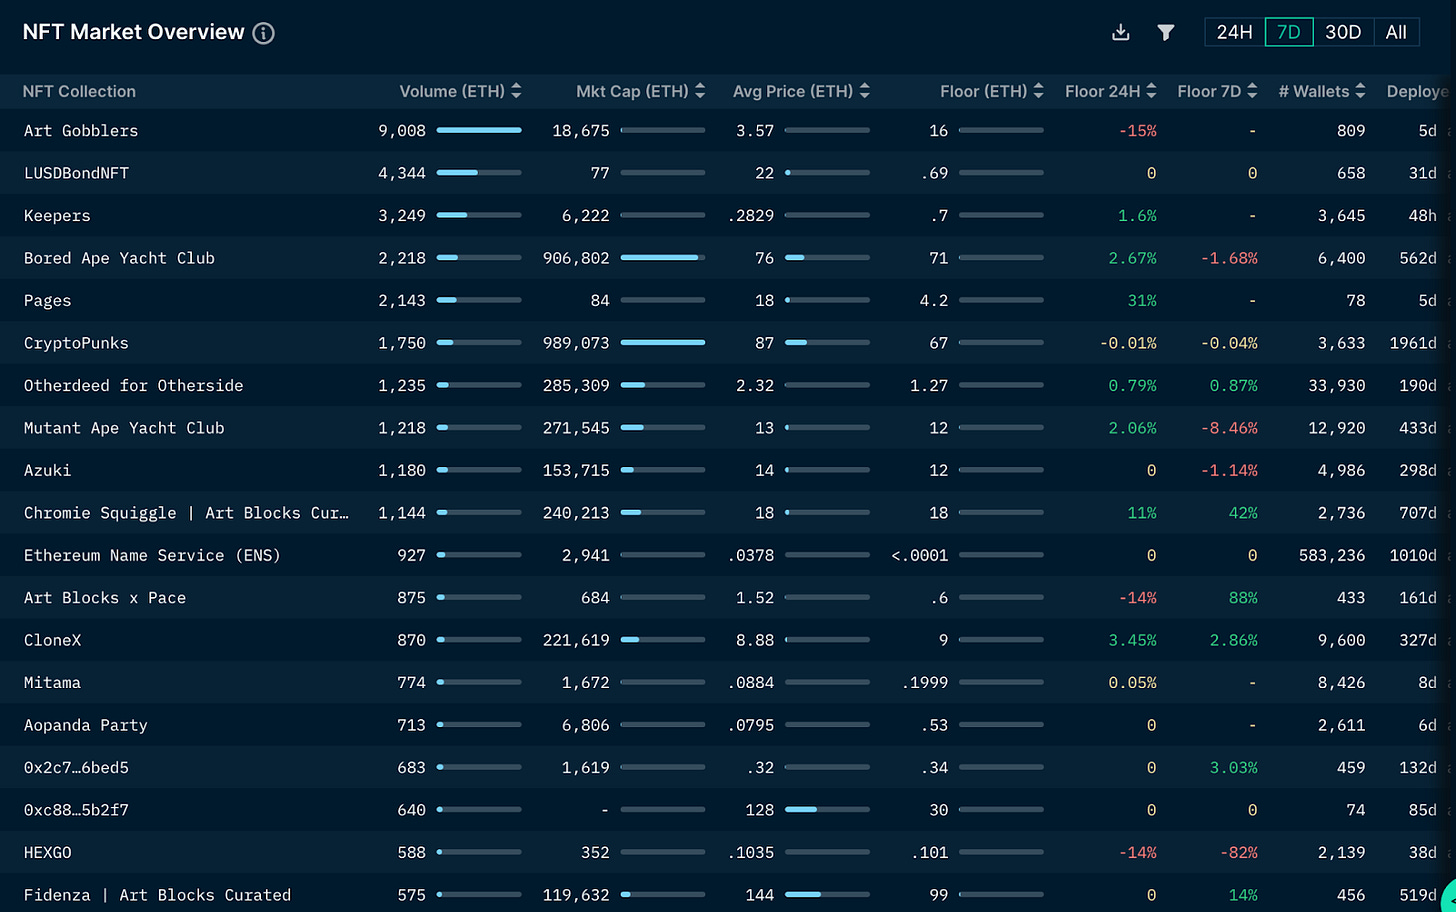1456x912 pixels.
Task: Click the NFT Collection column header
Action: (79, 91)
